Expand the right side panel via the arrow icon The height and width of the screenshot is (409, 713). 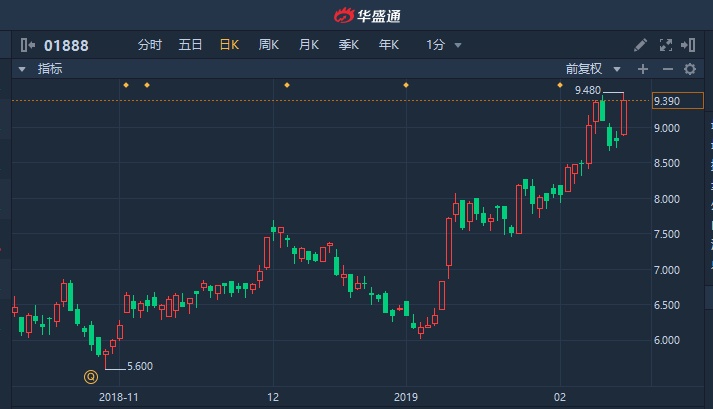pos(688,45)
